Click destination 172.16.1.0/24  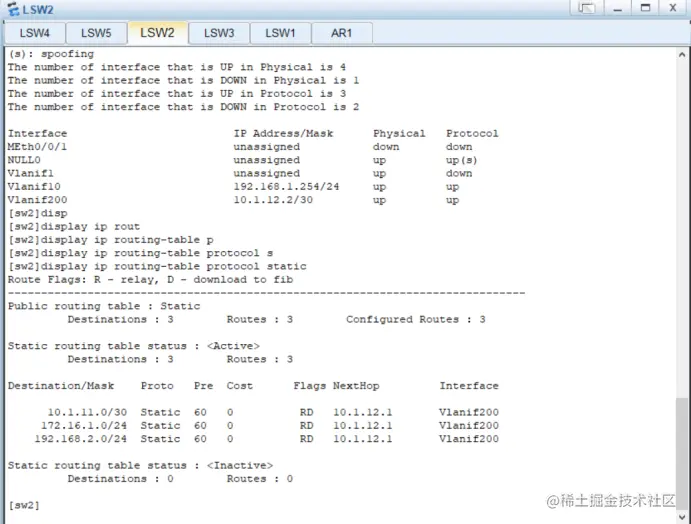84,425
